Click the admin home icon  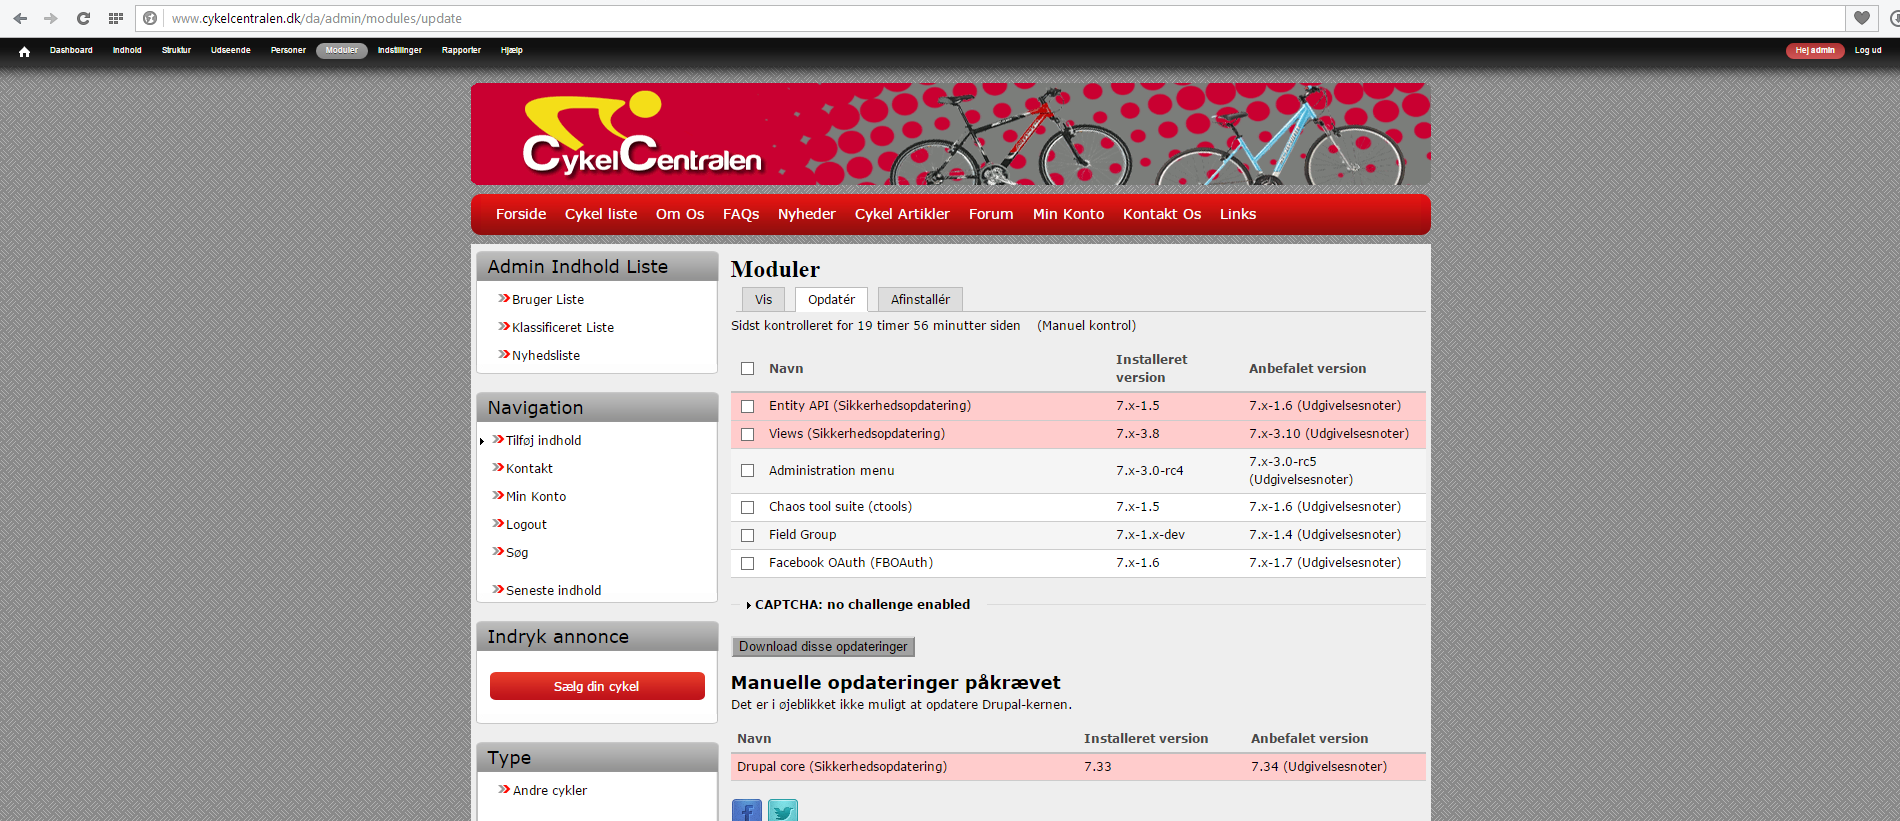(24, 51)
